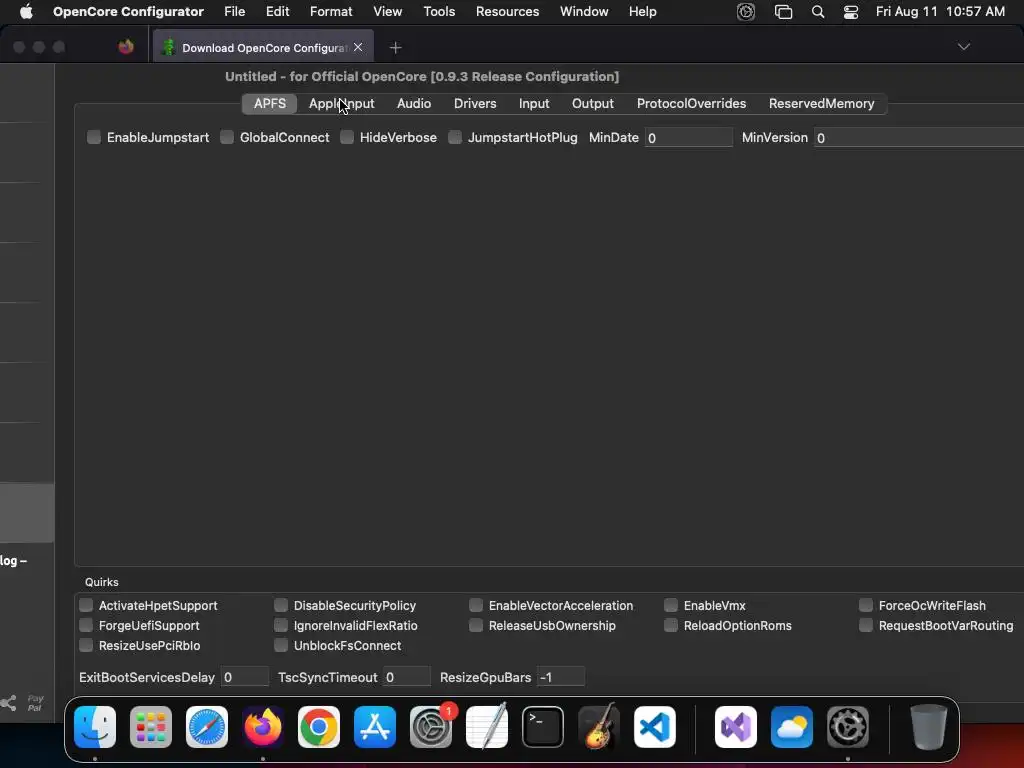Screen dimensions: 1024x768
Task: Enable the ResizeUsePciRbIo quirk
Action: [86, 645]
